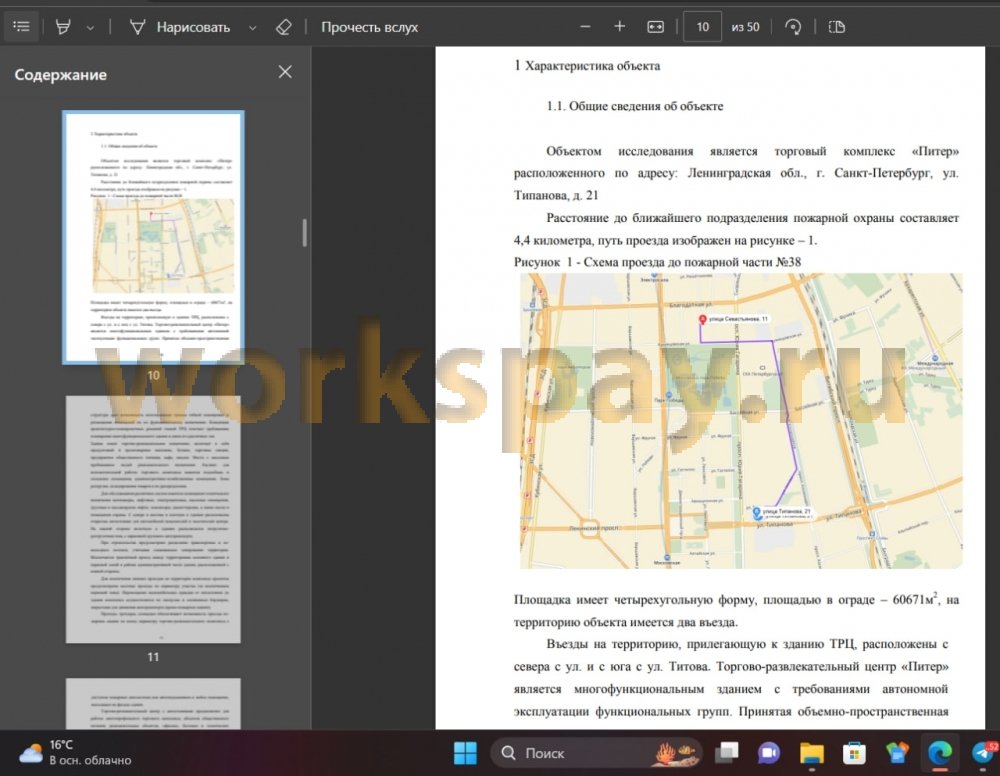The width and height of the screenshot is (1000, 776).
Task: Open the weather widget showing 16°C
Action: click(x=75, y=752)
